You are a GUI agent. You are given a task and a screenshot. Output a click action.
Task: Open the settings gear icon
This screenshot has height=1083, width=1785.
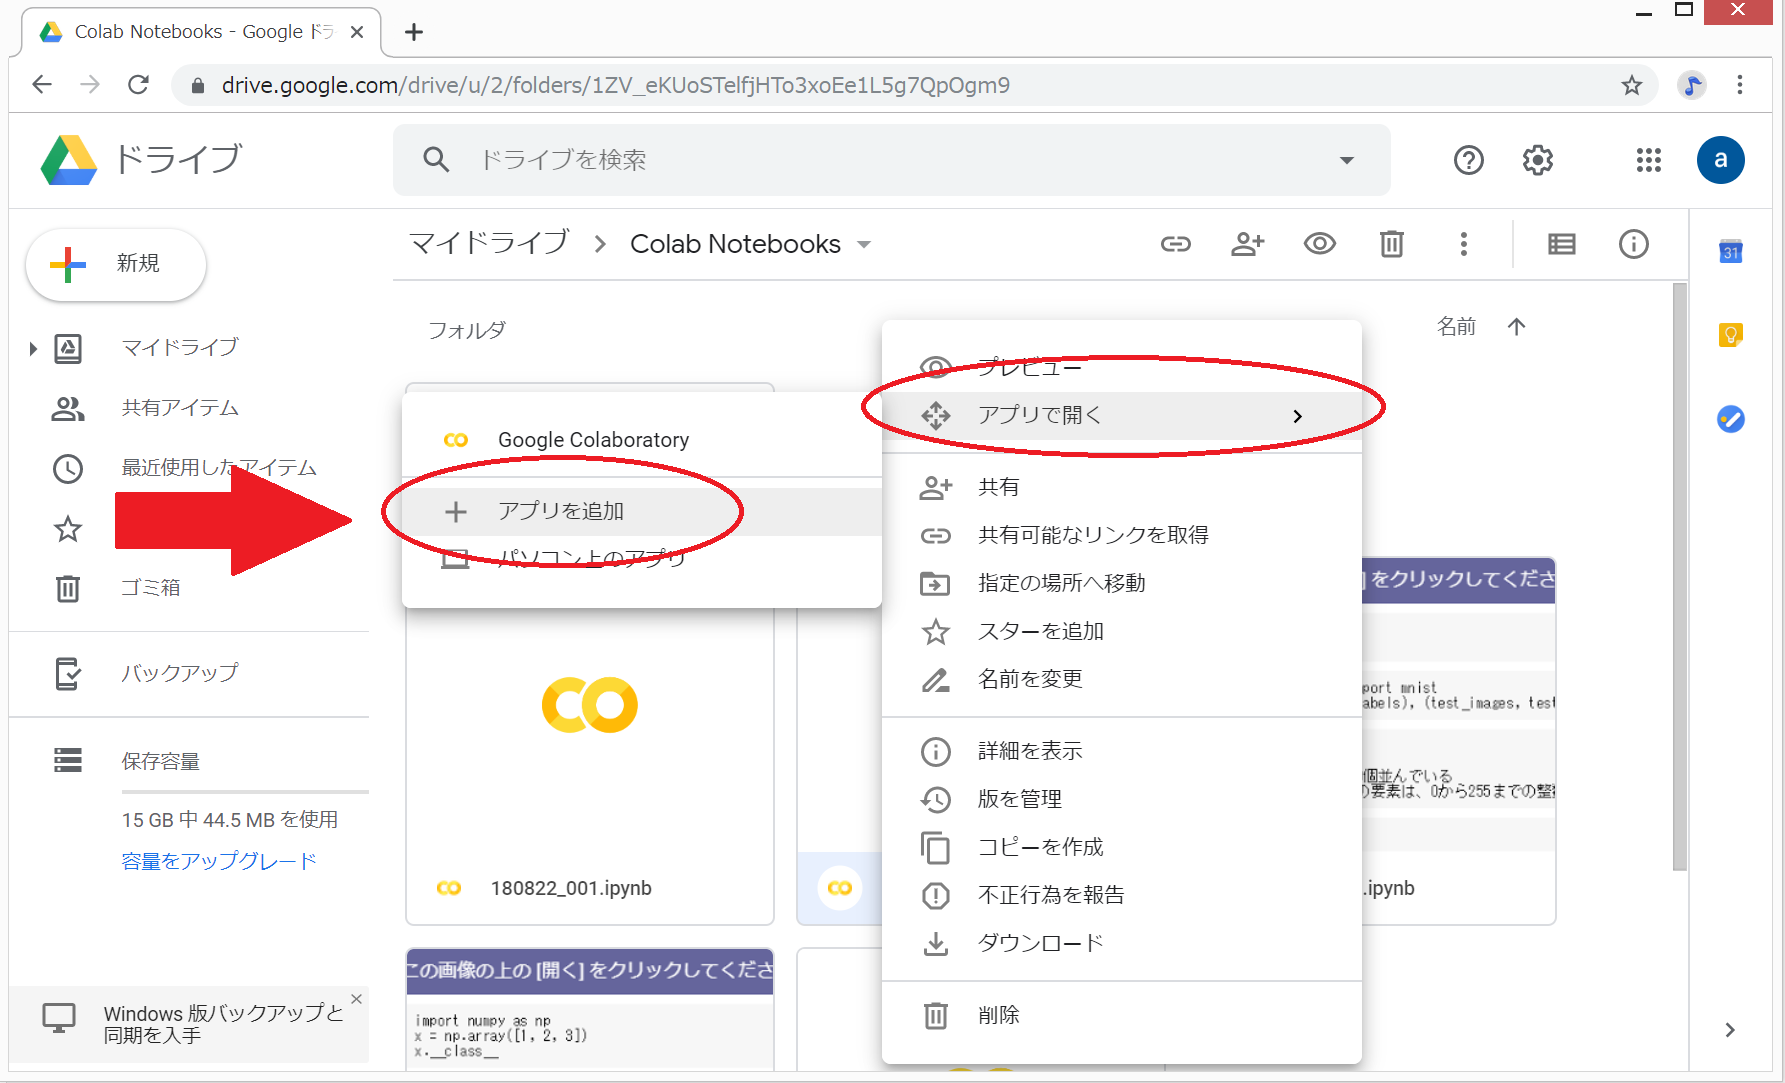point(1537,160)
